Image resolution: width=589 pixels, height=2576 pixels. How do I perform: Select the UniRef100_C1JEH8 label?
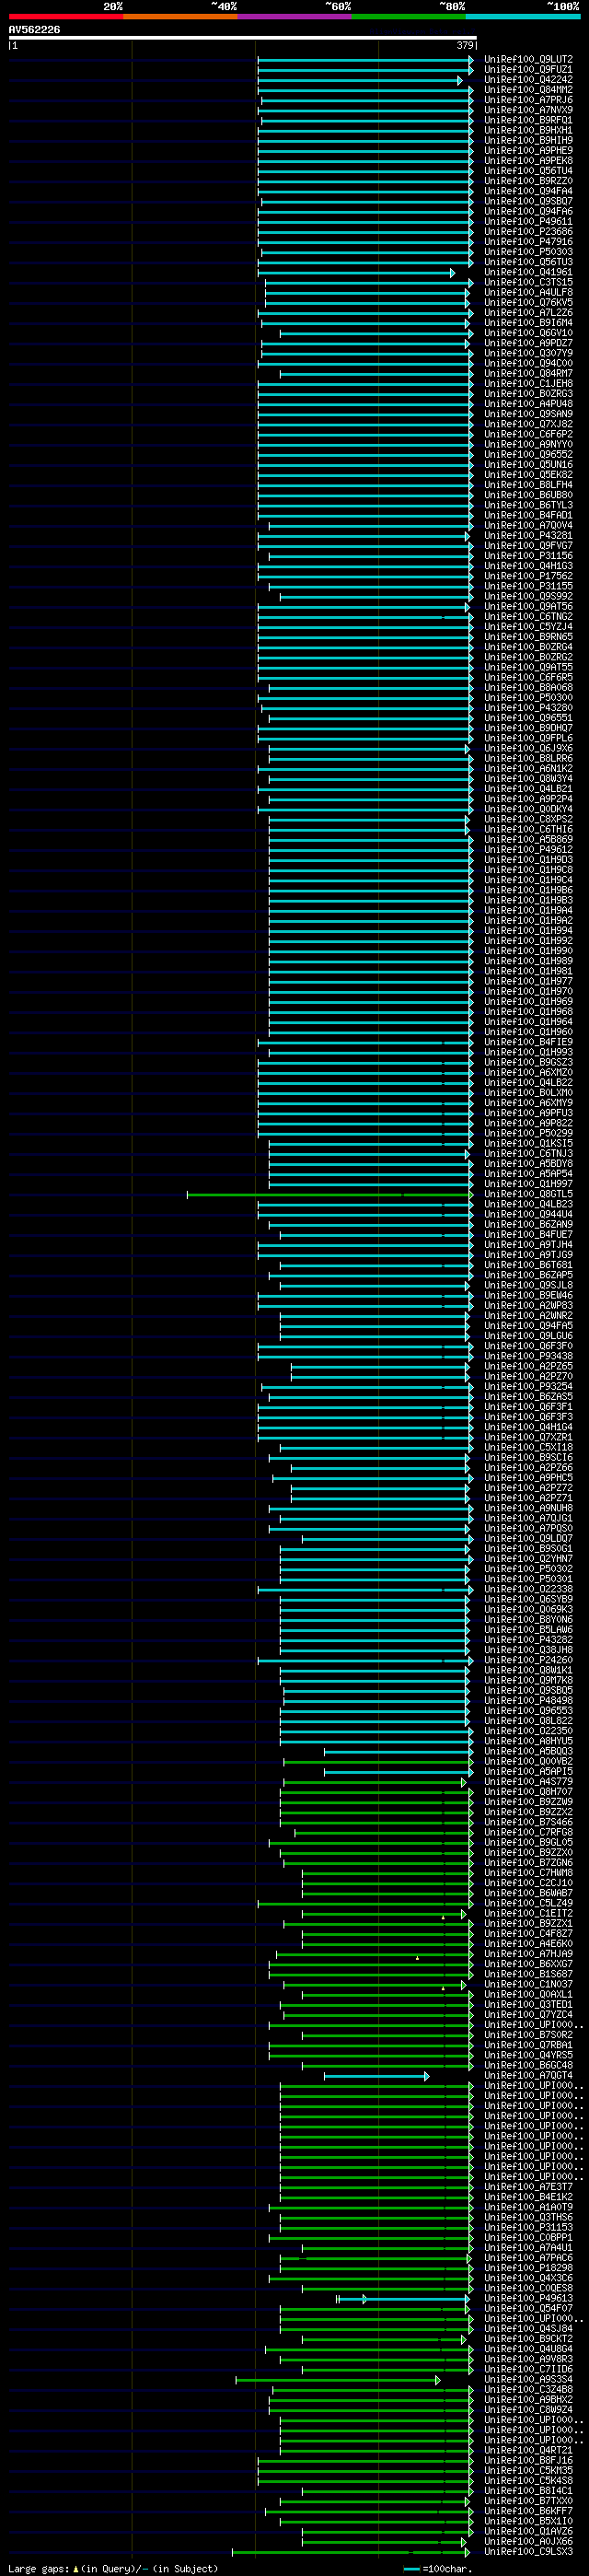point(529,384)
